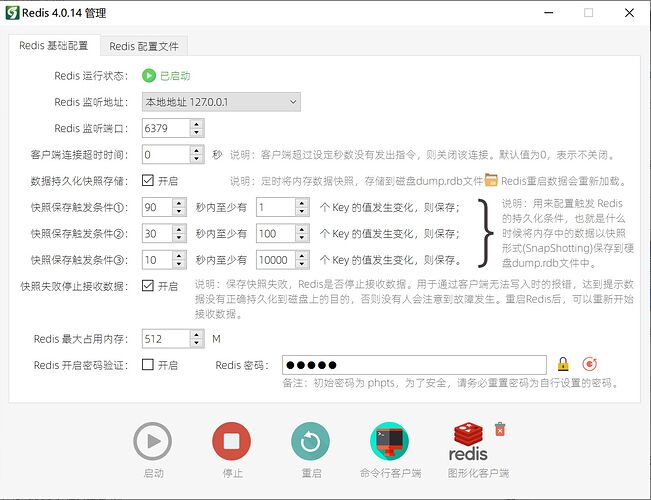Stop Redis with the red stop button

coord(231,441)
